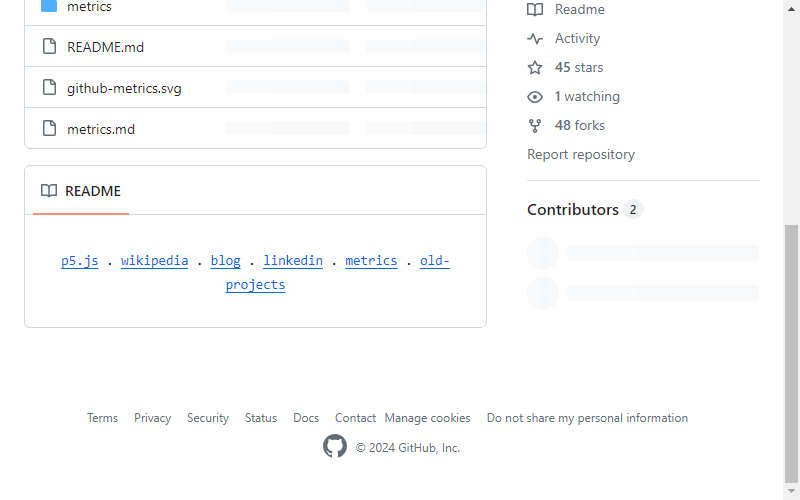Click the eye icon beside 1 watching
Image resolution: width=800 pixels, height=500 pixels.
click(x=535, y=96)
